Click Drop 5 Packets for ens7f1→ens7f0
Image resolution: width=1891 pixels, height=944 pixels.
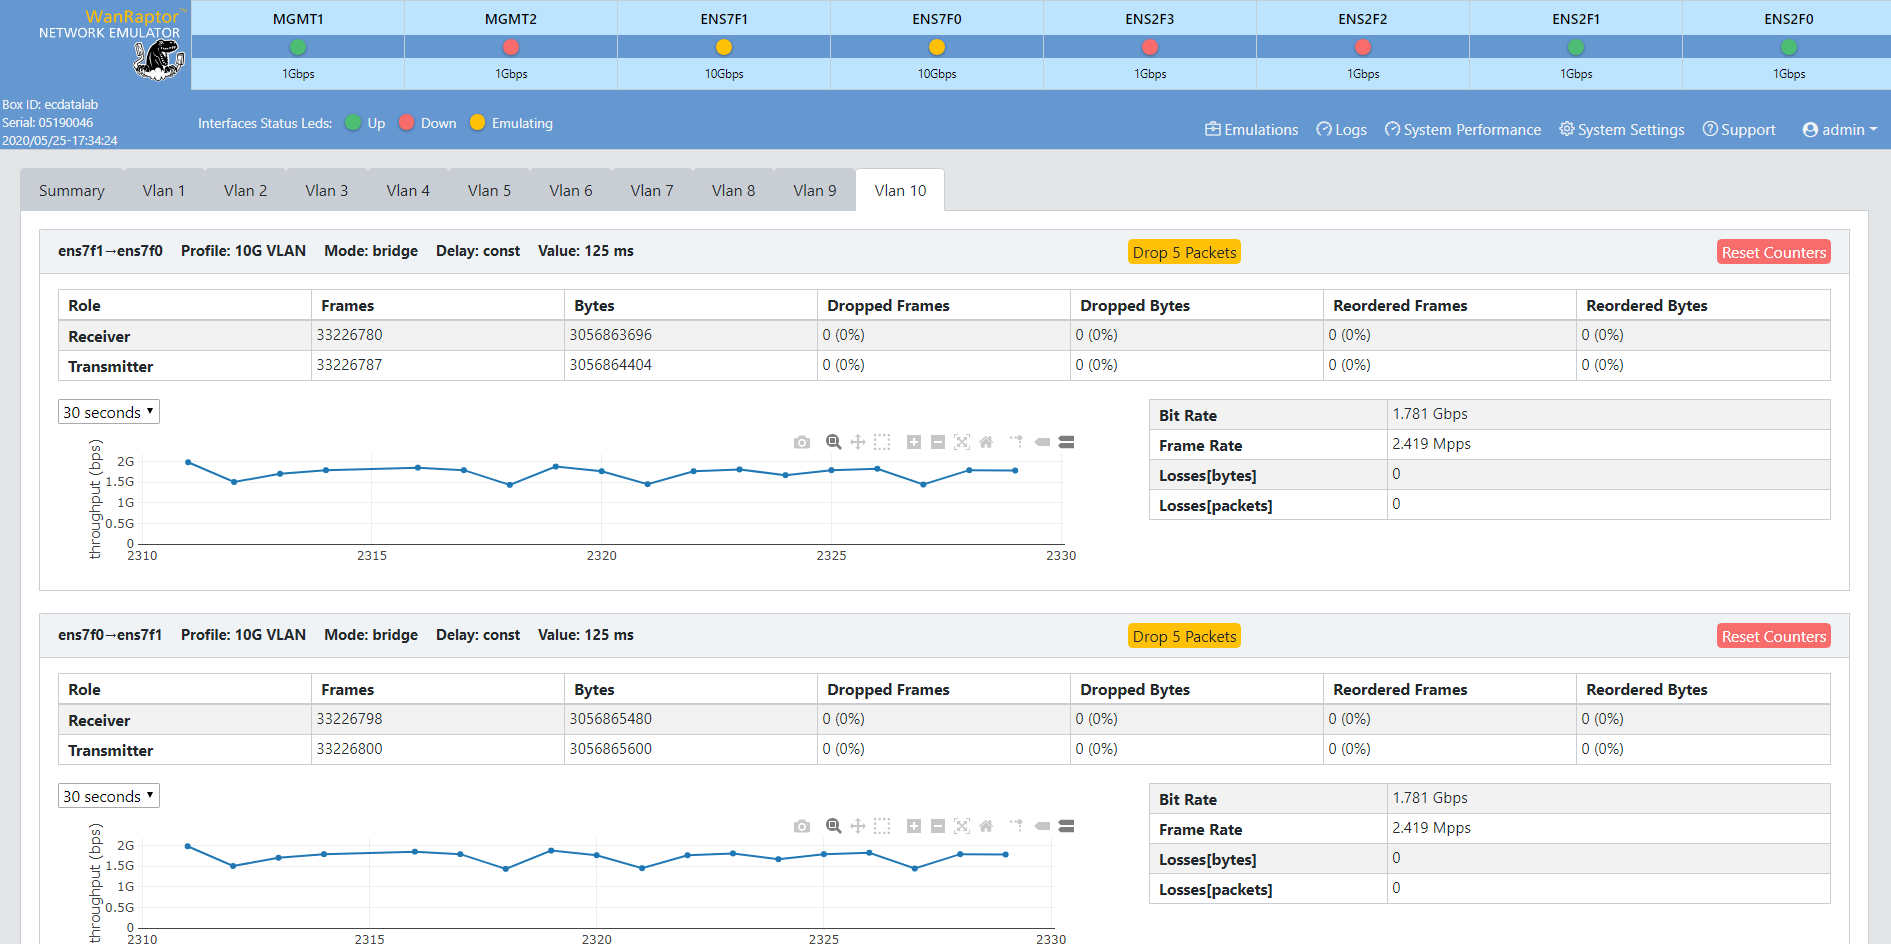[x=1184, y=251]
